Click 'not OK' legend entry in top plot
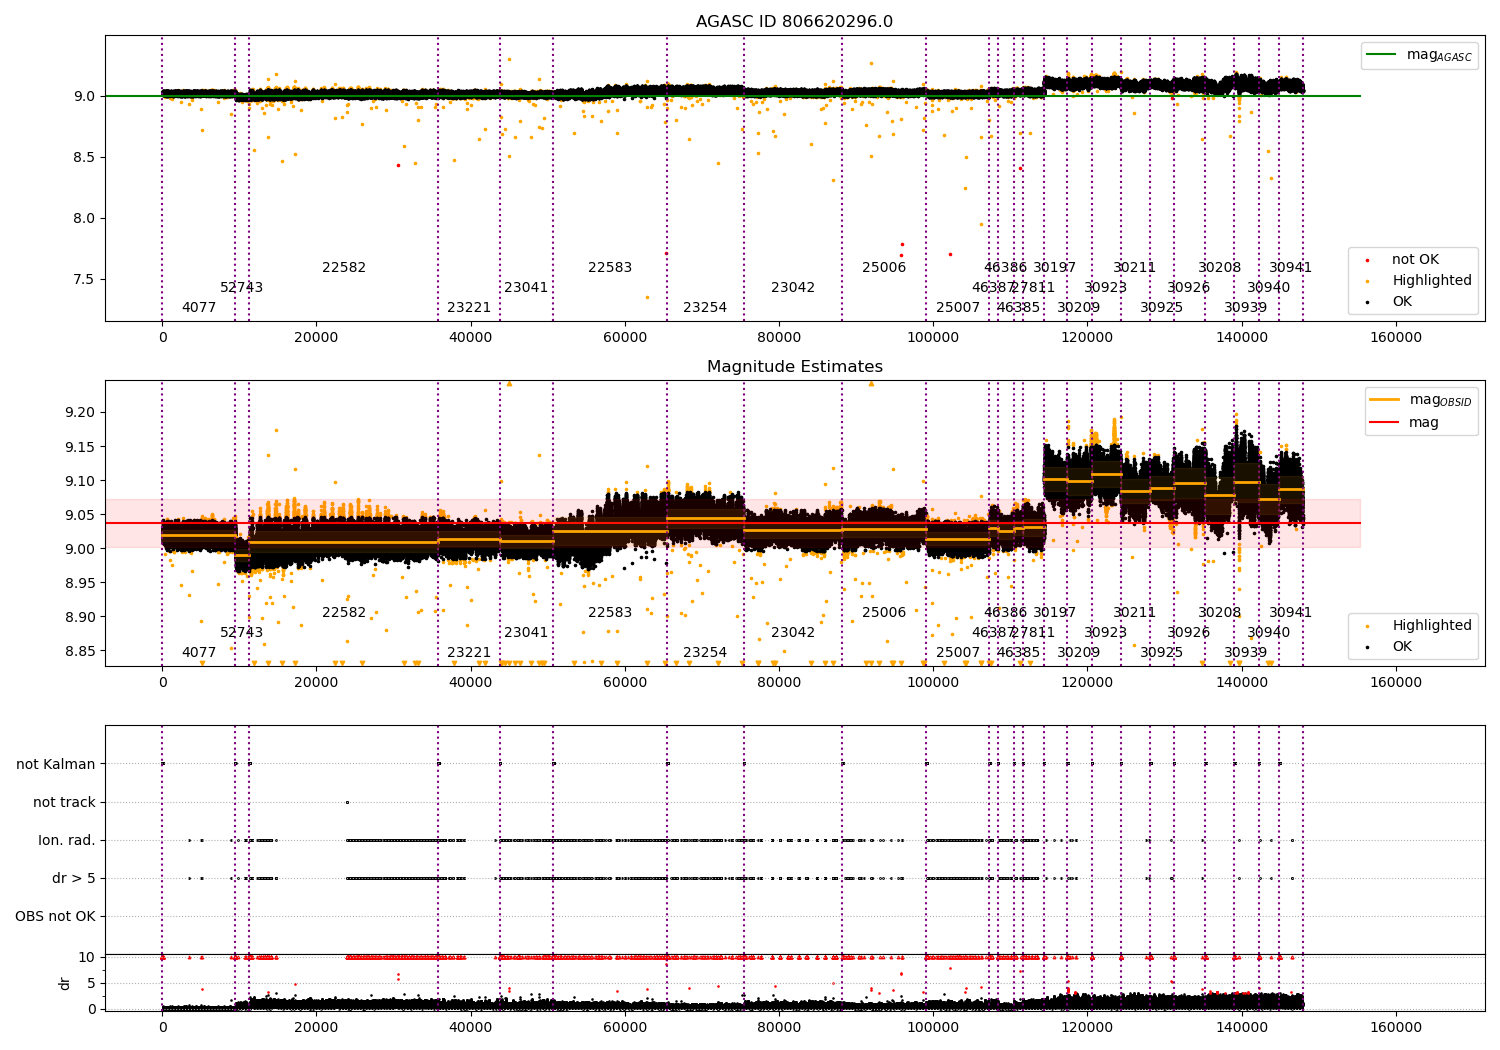 [1415, 260]
